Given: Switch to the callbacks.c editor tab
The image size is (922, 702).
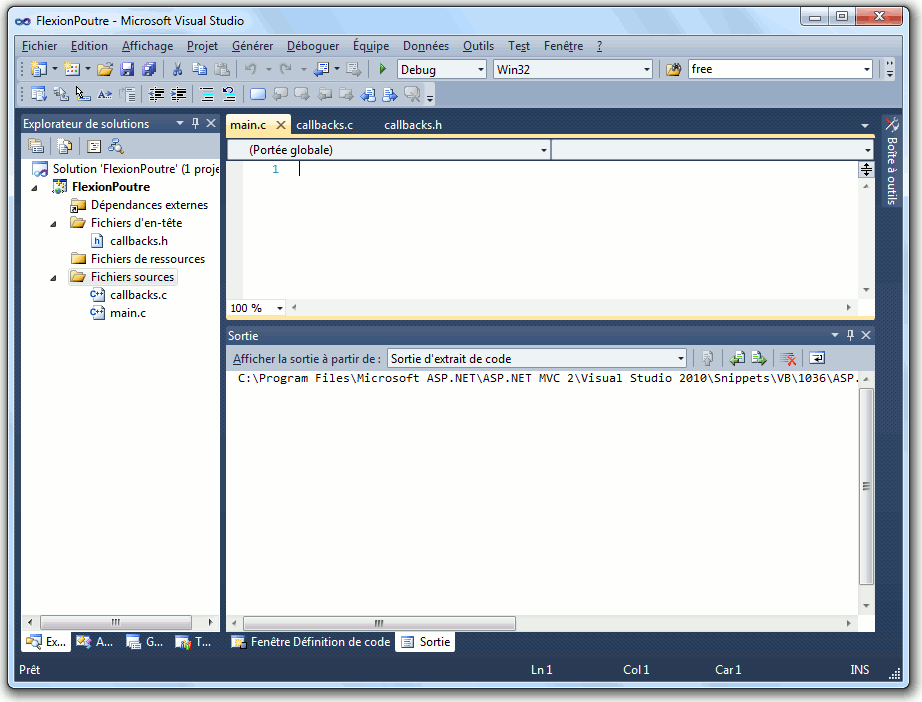Looking at the screenshot, I should tap(325, 125).
